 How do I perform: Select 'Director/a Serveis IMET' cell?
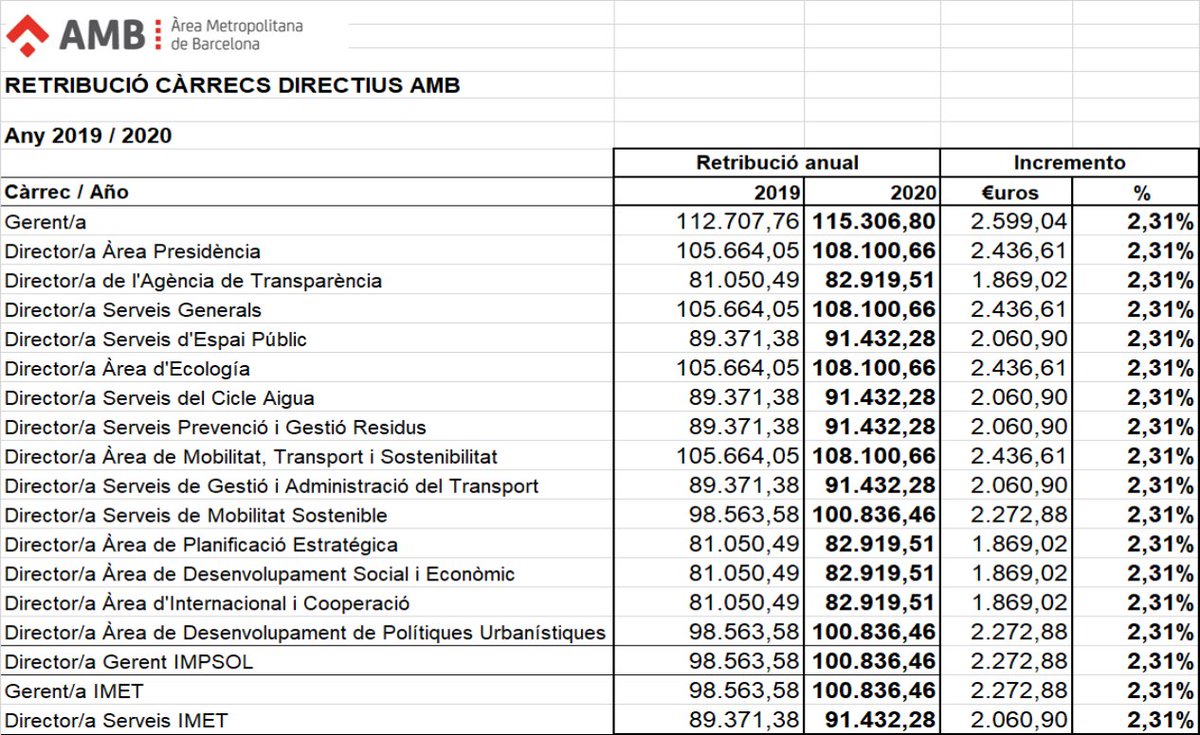[307, 719]
